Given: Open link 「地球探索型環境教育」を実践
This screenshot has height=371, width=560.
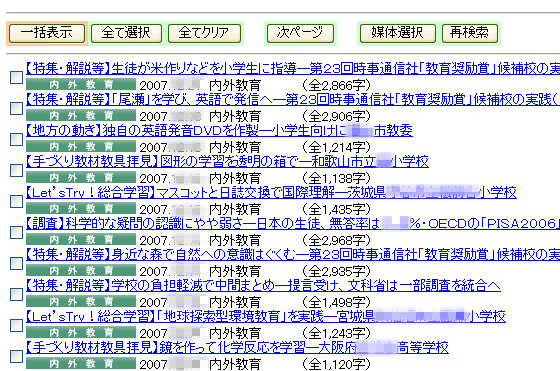Looking at the screenshot, I should tap(266, 316).
